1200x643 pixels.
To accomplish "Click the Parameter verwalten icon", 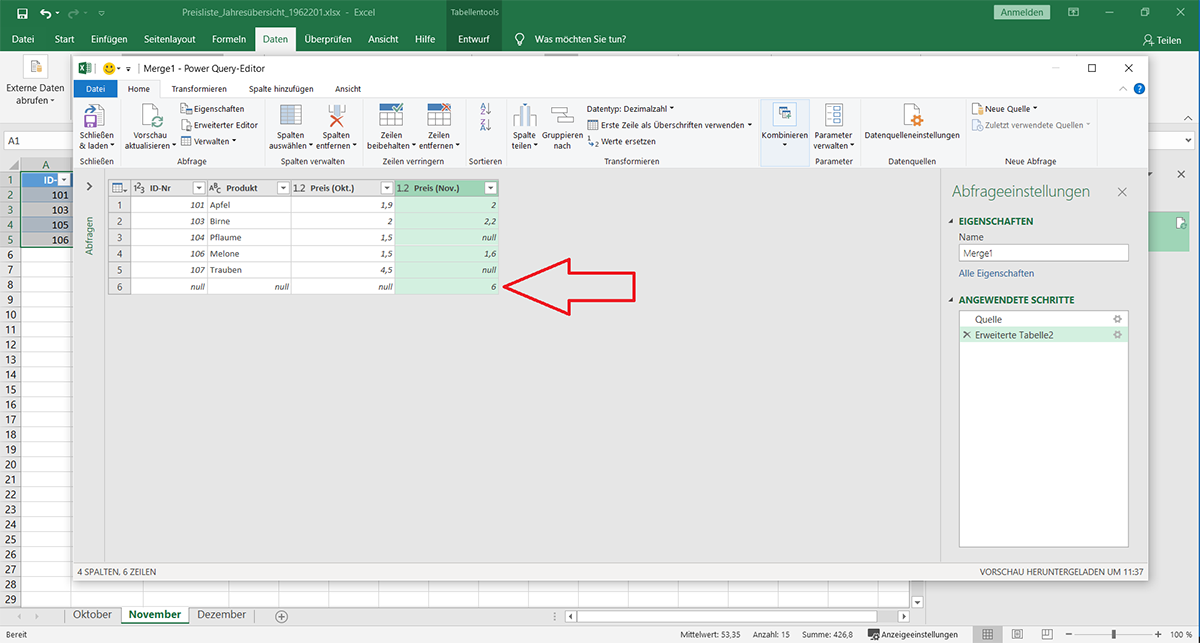I will tap(833, 115).
